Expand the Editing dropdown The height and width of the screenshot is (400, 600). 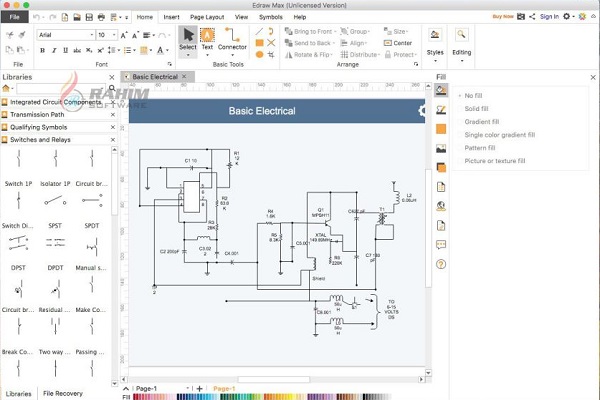click(x=461, y=52)
